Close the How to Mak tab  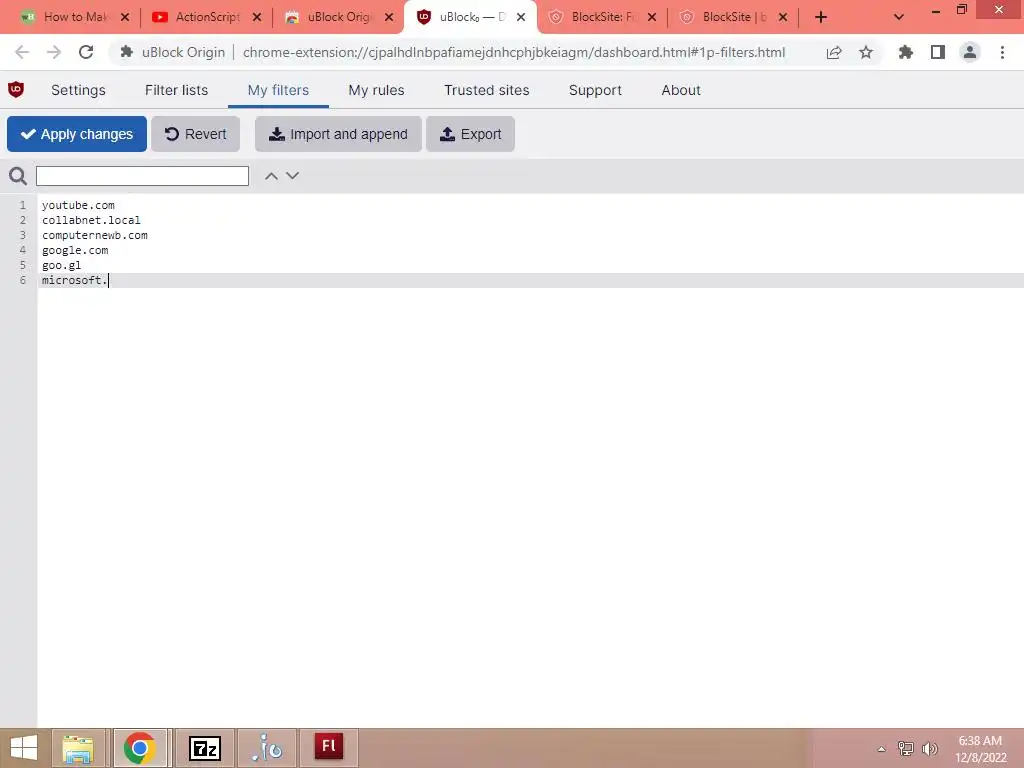pos(125,18)
